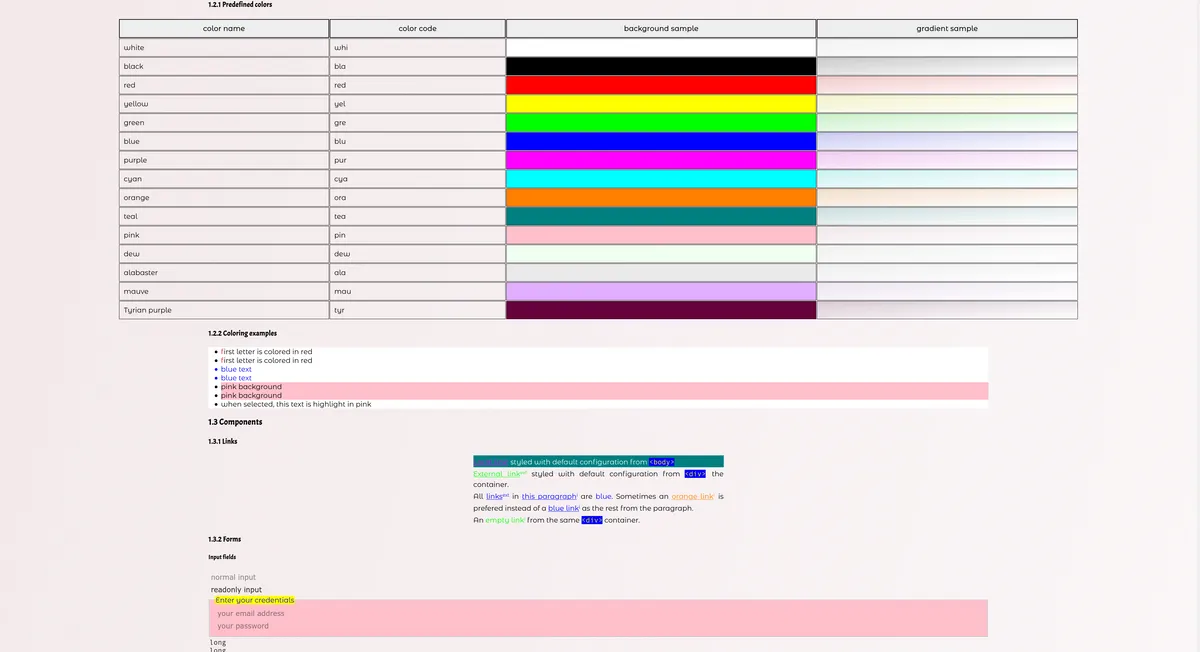This screenshot has width=1200, height=652.
Task: Select the green background sample
Action: [660, 122]
